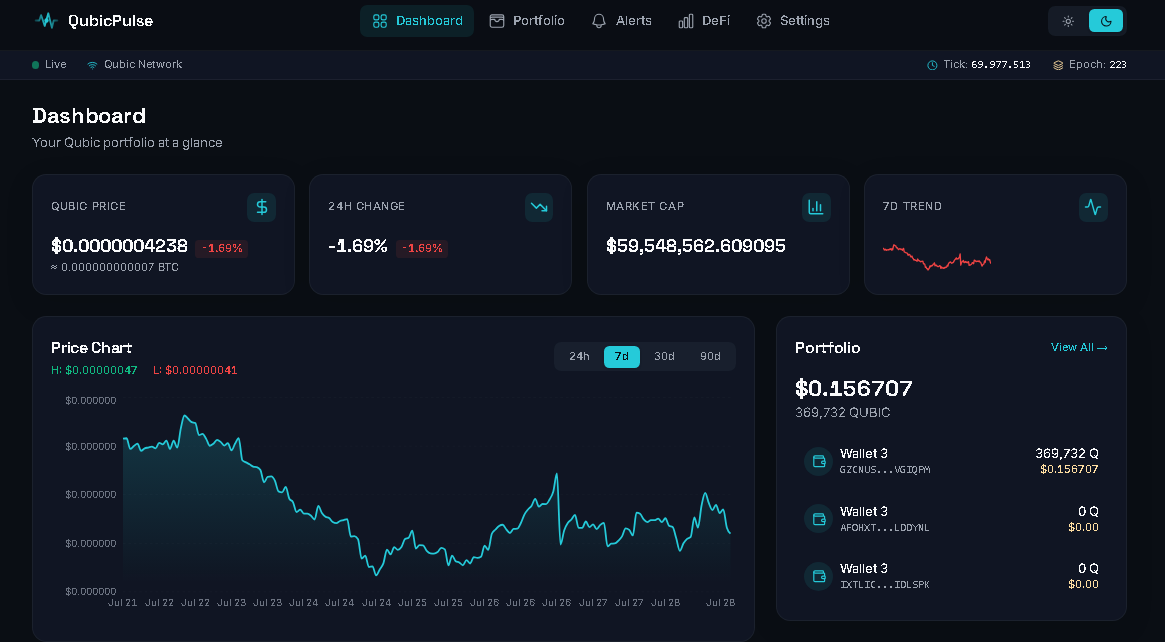
Task: Click the -1.69% badge on 24H Change card
Action: click(422, 248)
